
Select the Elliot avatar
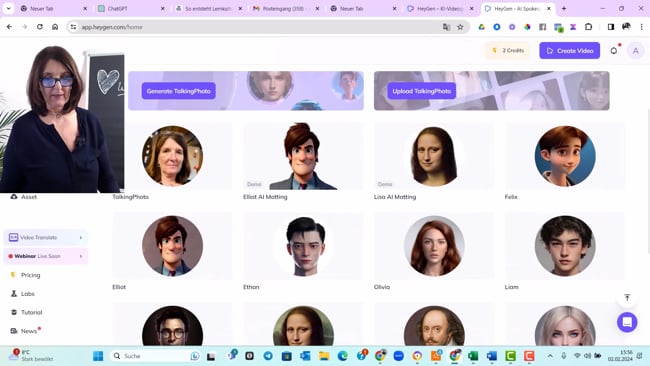[172, 246]
